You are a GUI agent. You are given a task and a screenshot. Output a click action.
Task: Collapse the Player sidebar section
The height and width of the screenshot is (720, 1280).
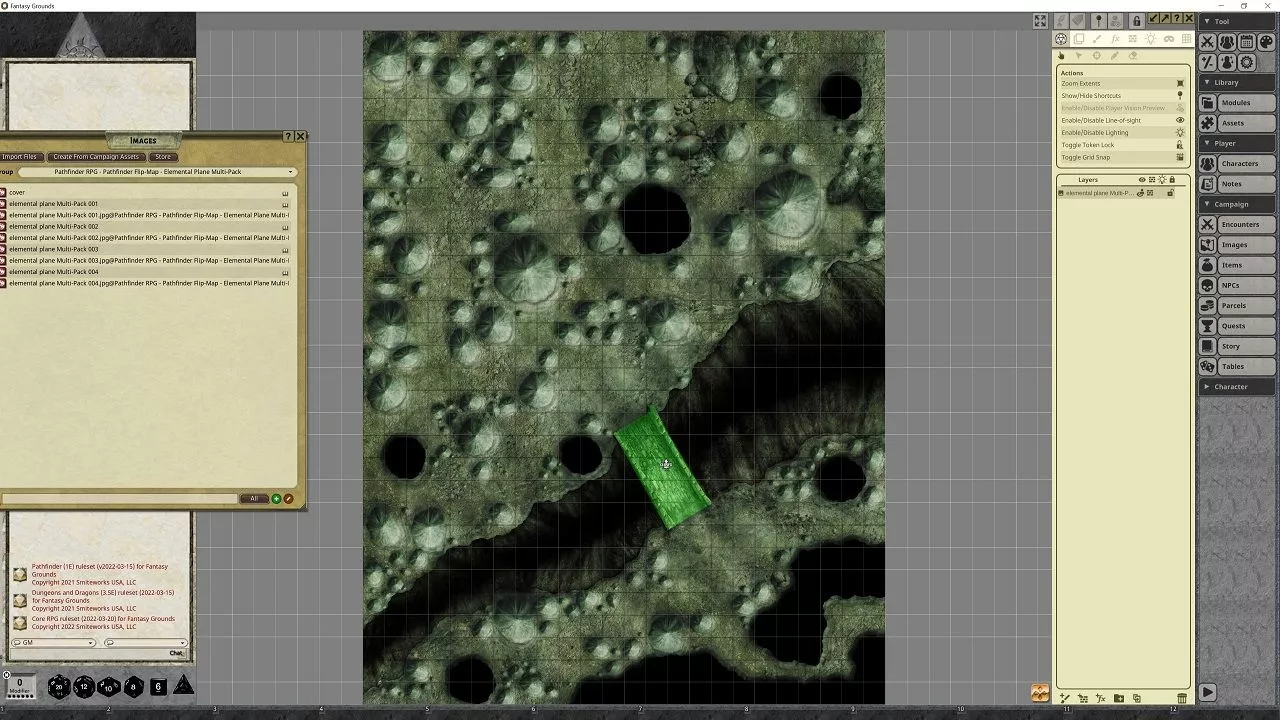click(x=1238, y=143)
